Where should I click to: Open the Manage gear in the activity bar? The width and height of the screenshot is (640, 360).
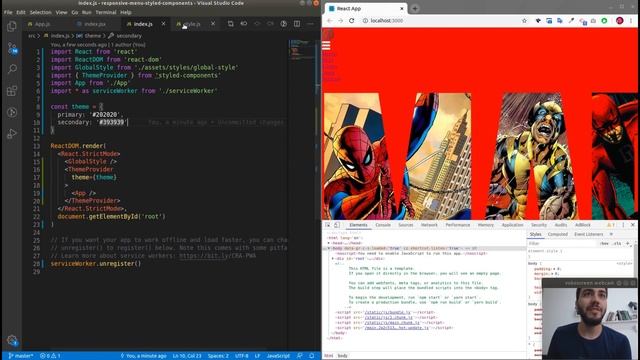pyautogui.click(x=12, y=340)
